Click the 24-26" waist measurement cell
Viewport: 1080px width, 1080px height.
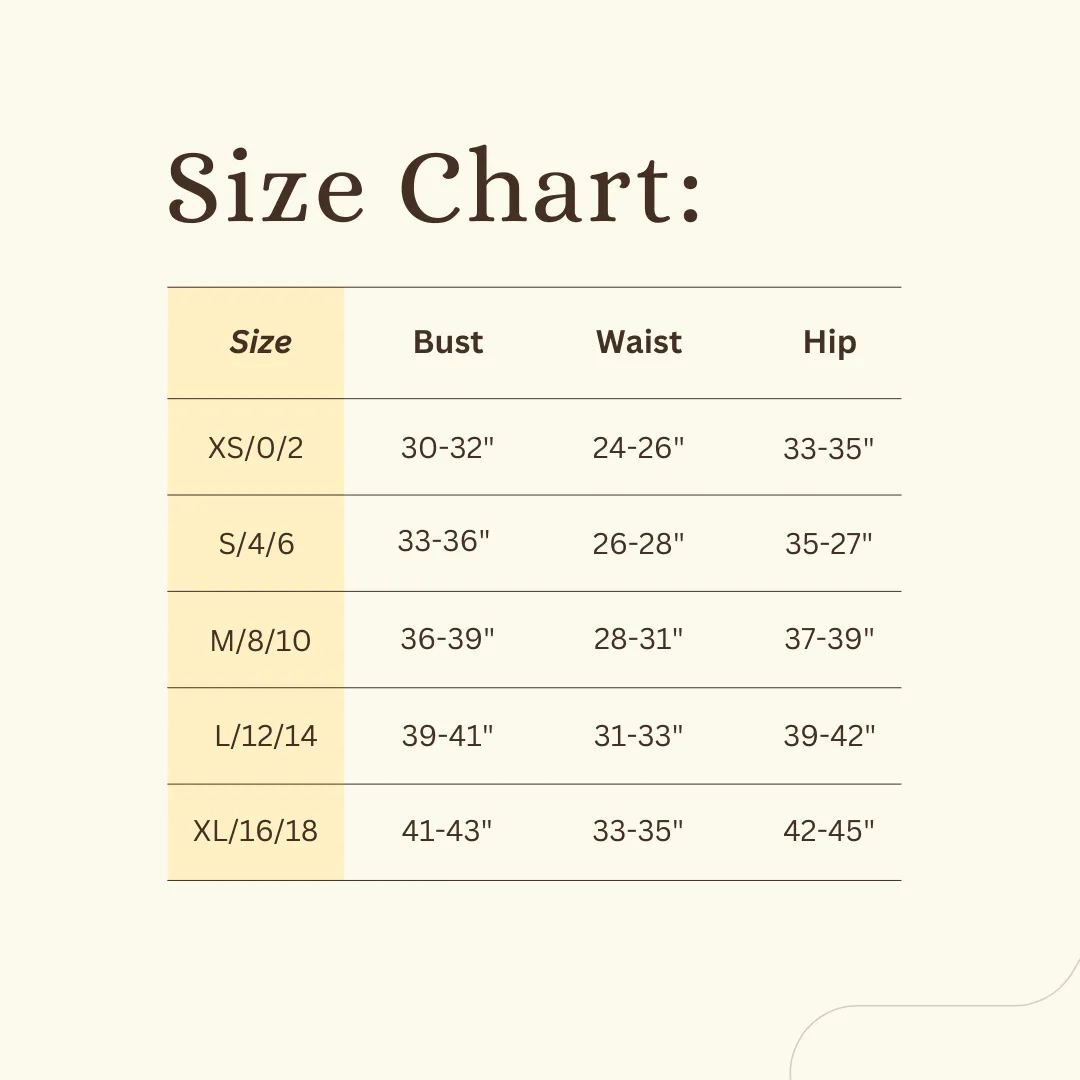(638, 448)
